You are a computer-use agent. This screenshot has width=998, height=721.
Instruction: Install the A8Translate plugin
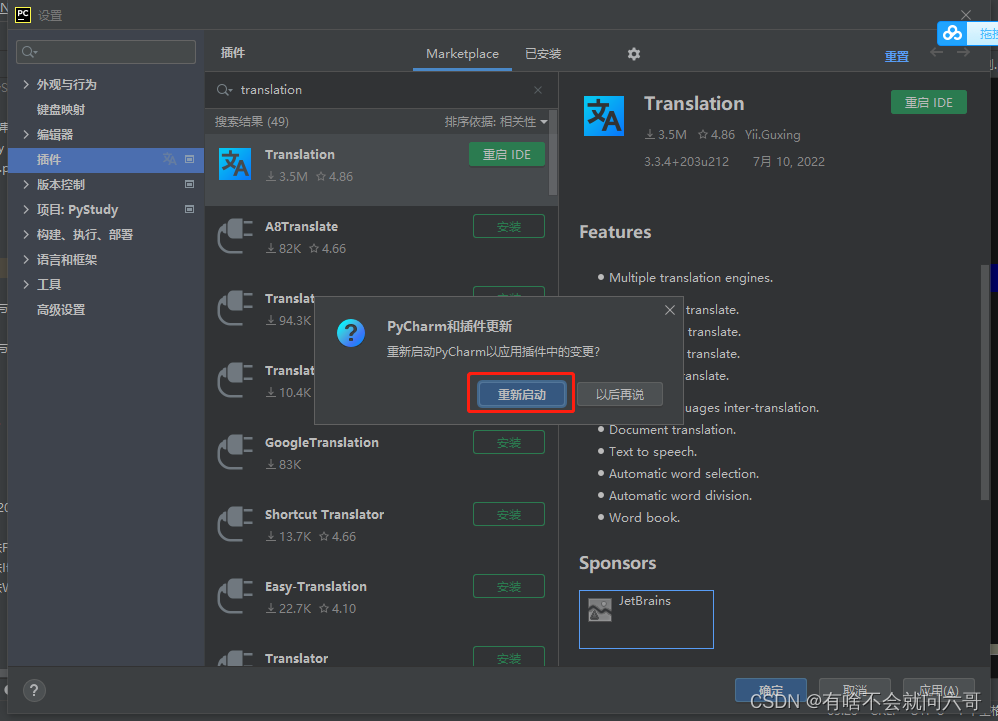509,227
